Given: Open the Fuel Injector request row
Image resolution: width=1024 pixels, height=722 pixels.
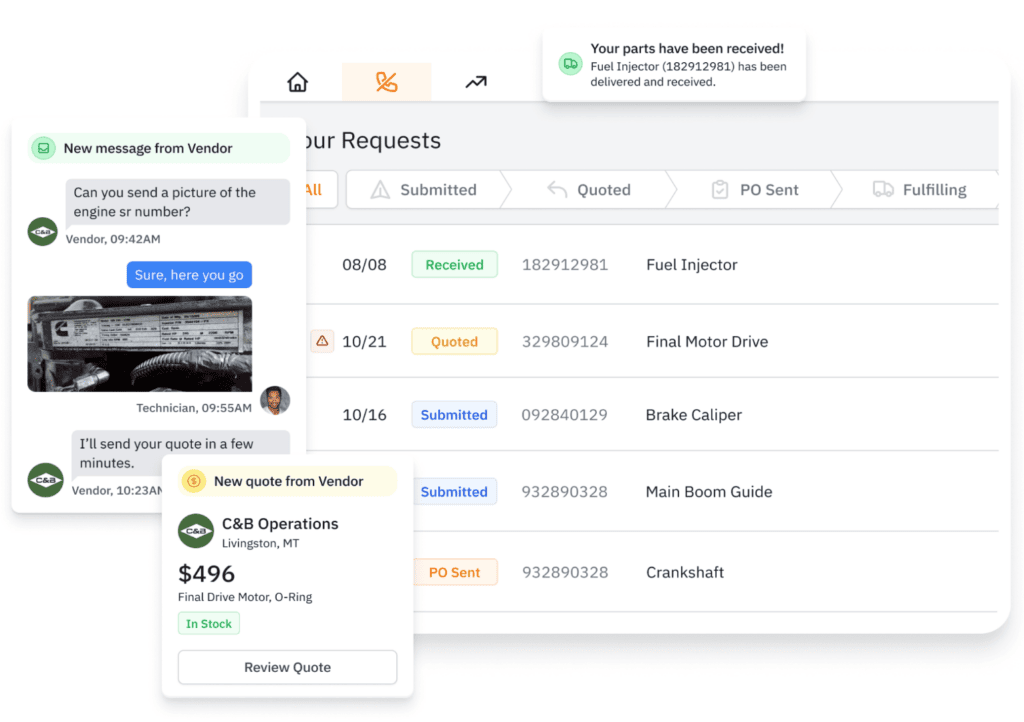Looking at the screenshot, I should coord(691,265).
